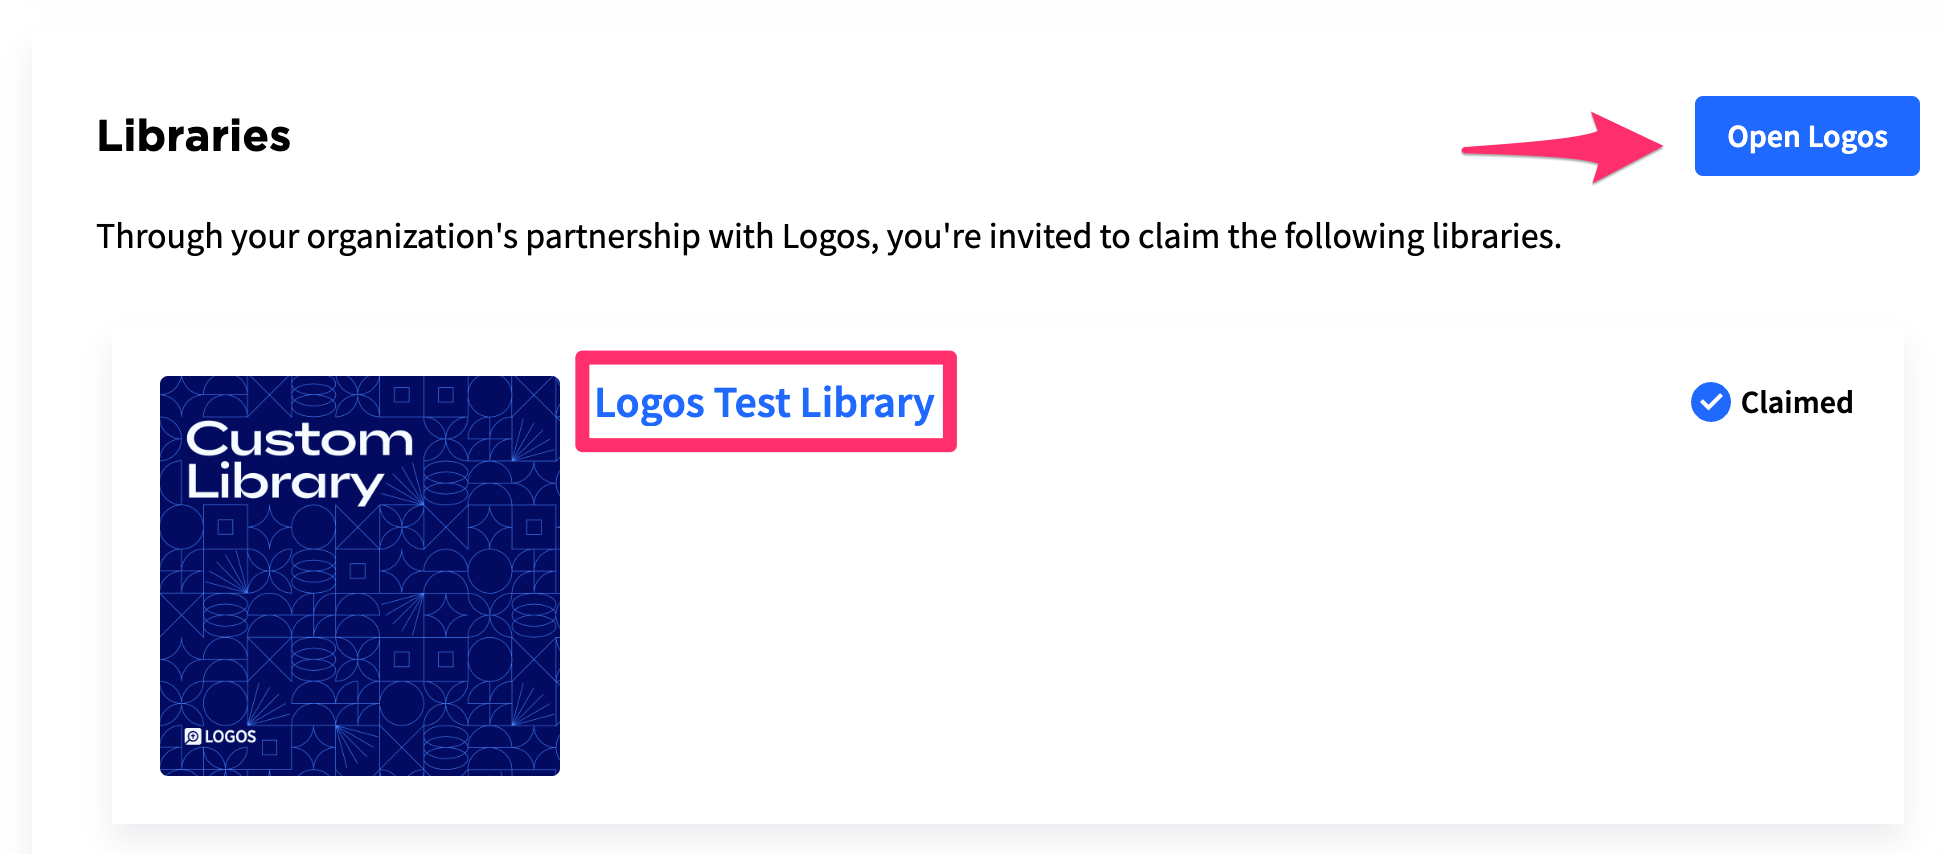This screenshot has width=1944, height=854.
Task: Open the Logos Test Library link
Action: click(764, 403)
